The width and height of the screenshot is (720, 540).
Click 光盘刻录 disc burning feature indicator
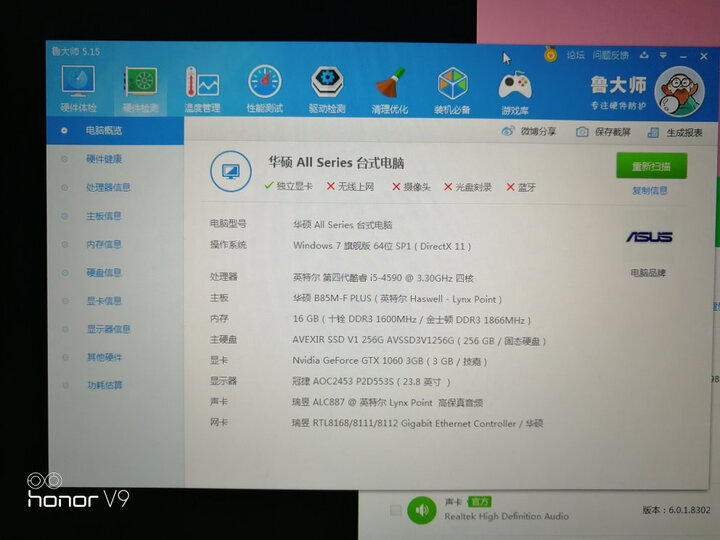pos(468,187)
